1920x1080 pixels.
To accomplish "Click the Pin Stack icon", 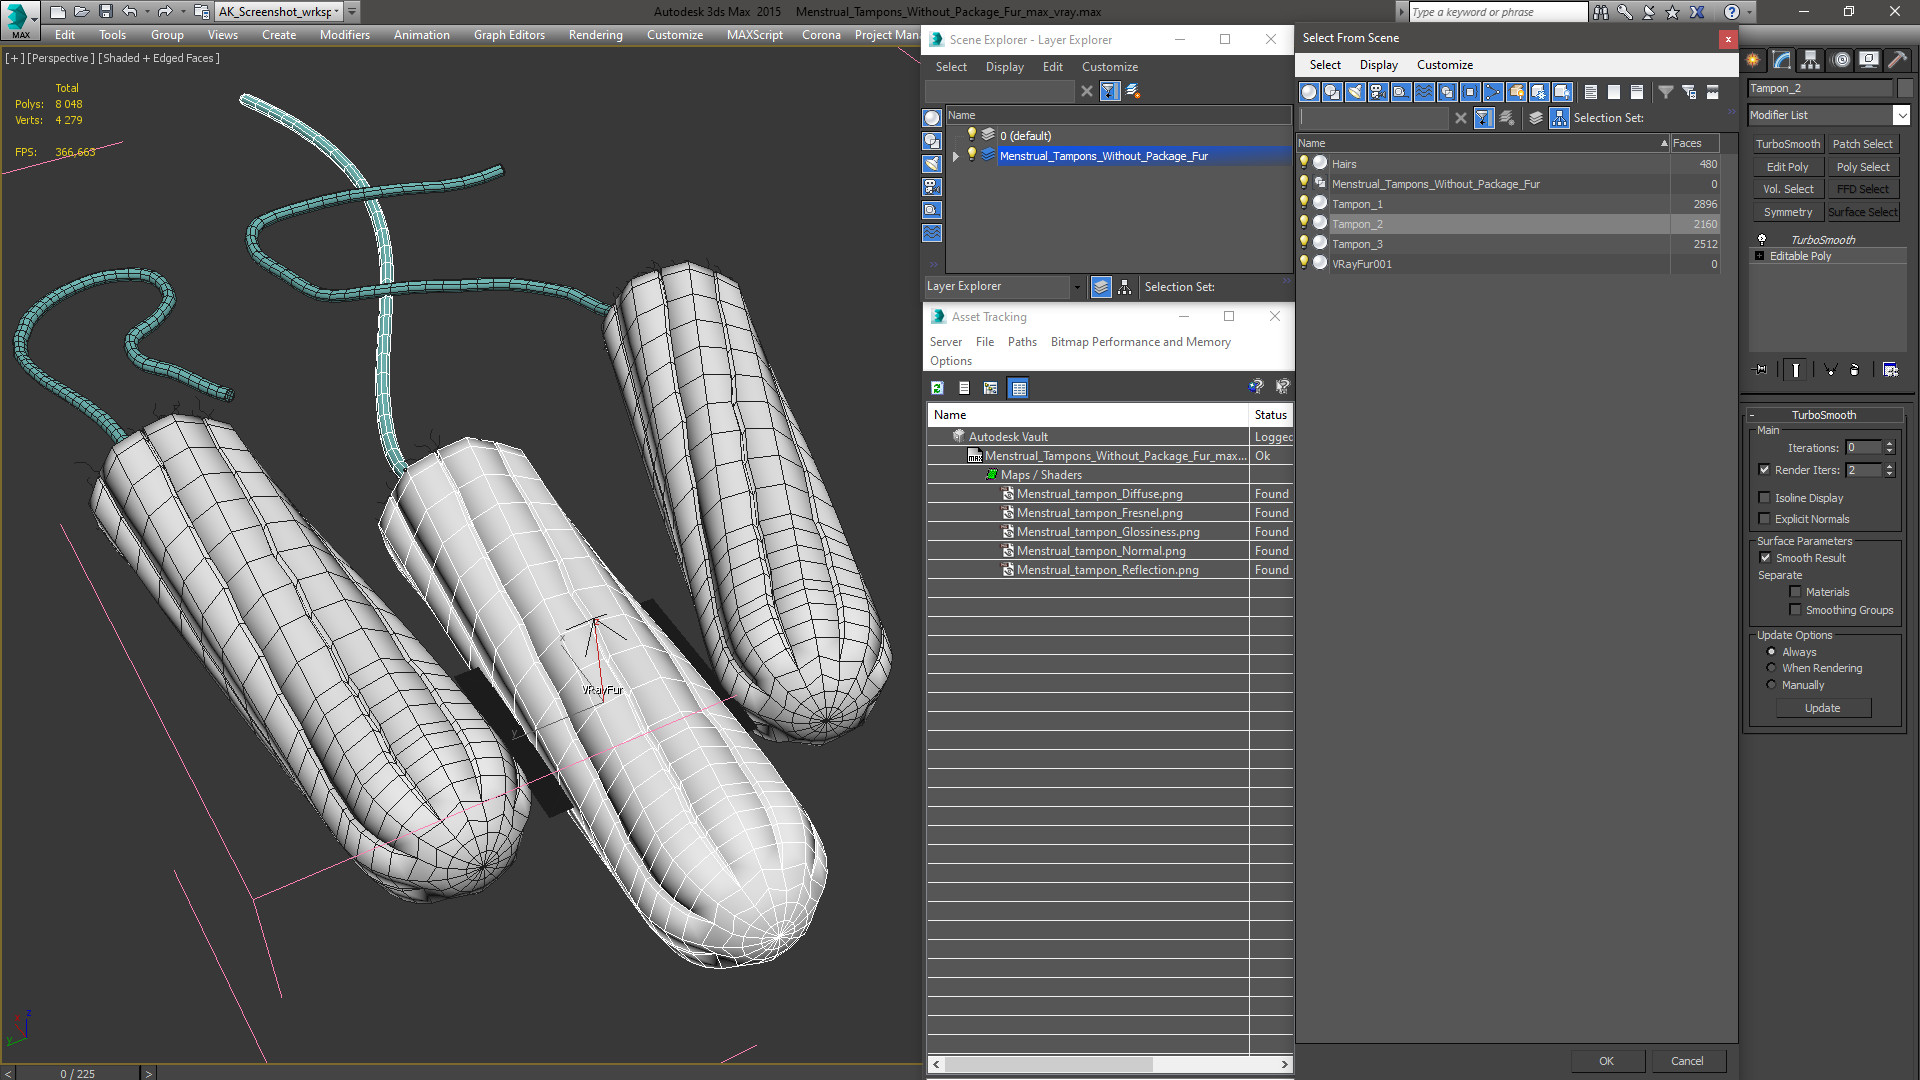I will click(1761, 370).
